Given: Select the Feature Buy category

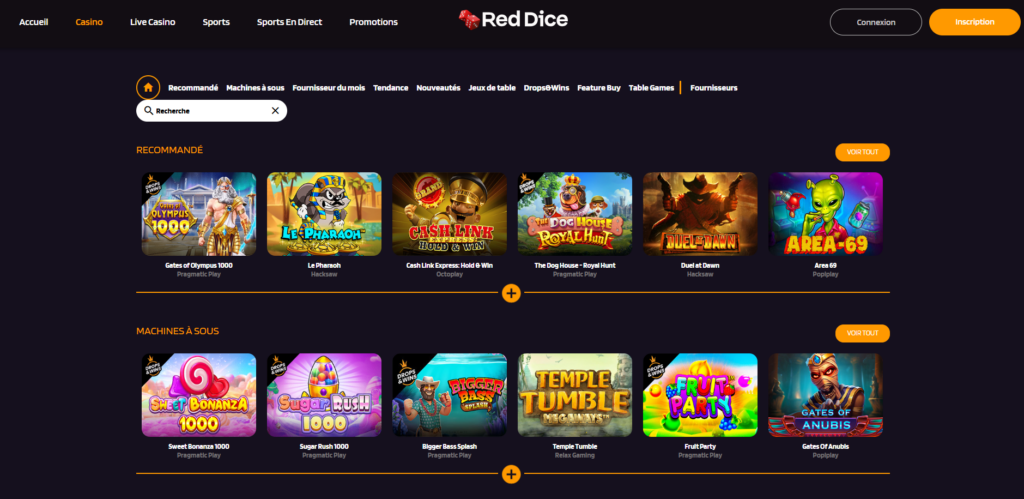Looking at the screenshot, I should tap(599, 88).
